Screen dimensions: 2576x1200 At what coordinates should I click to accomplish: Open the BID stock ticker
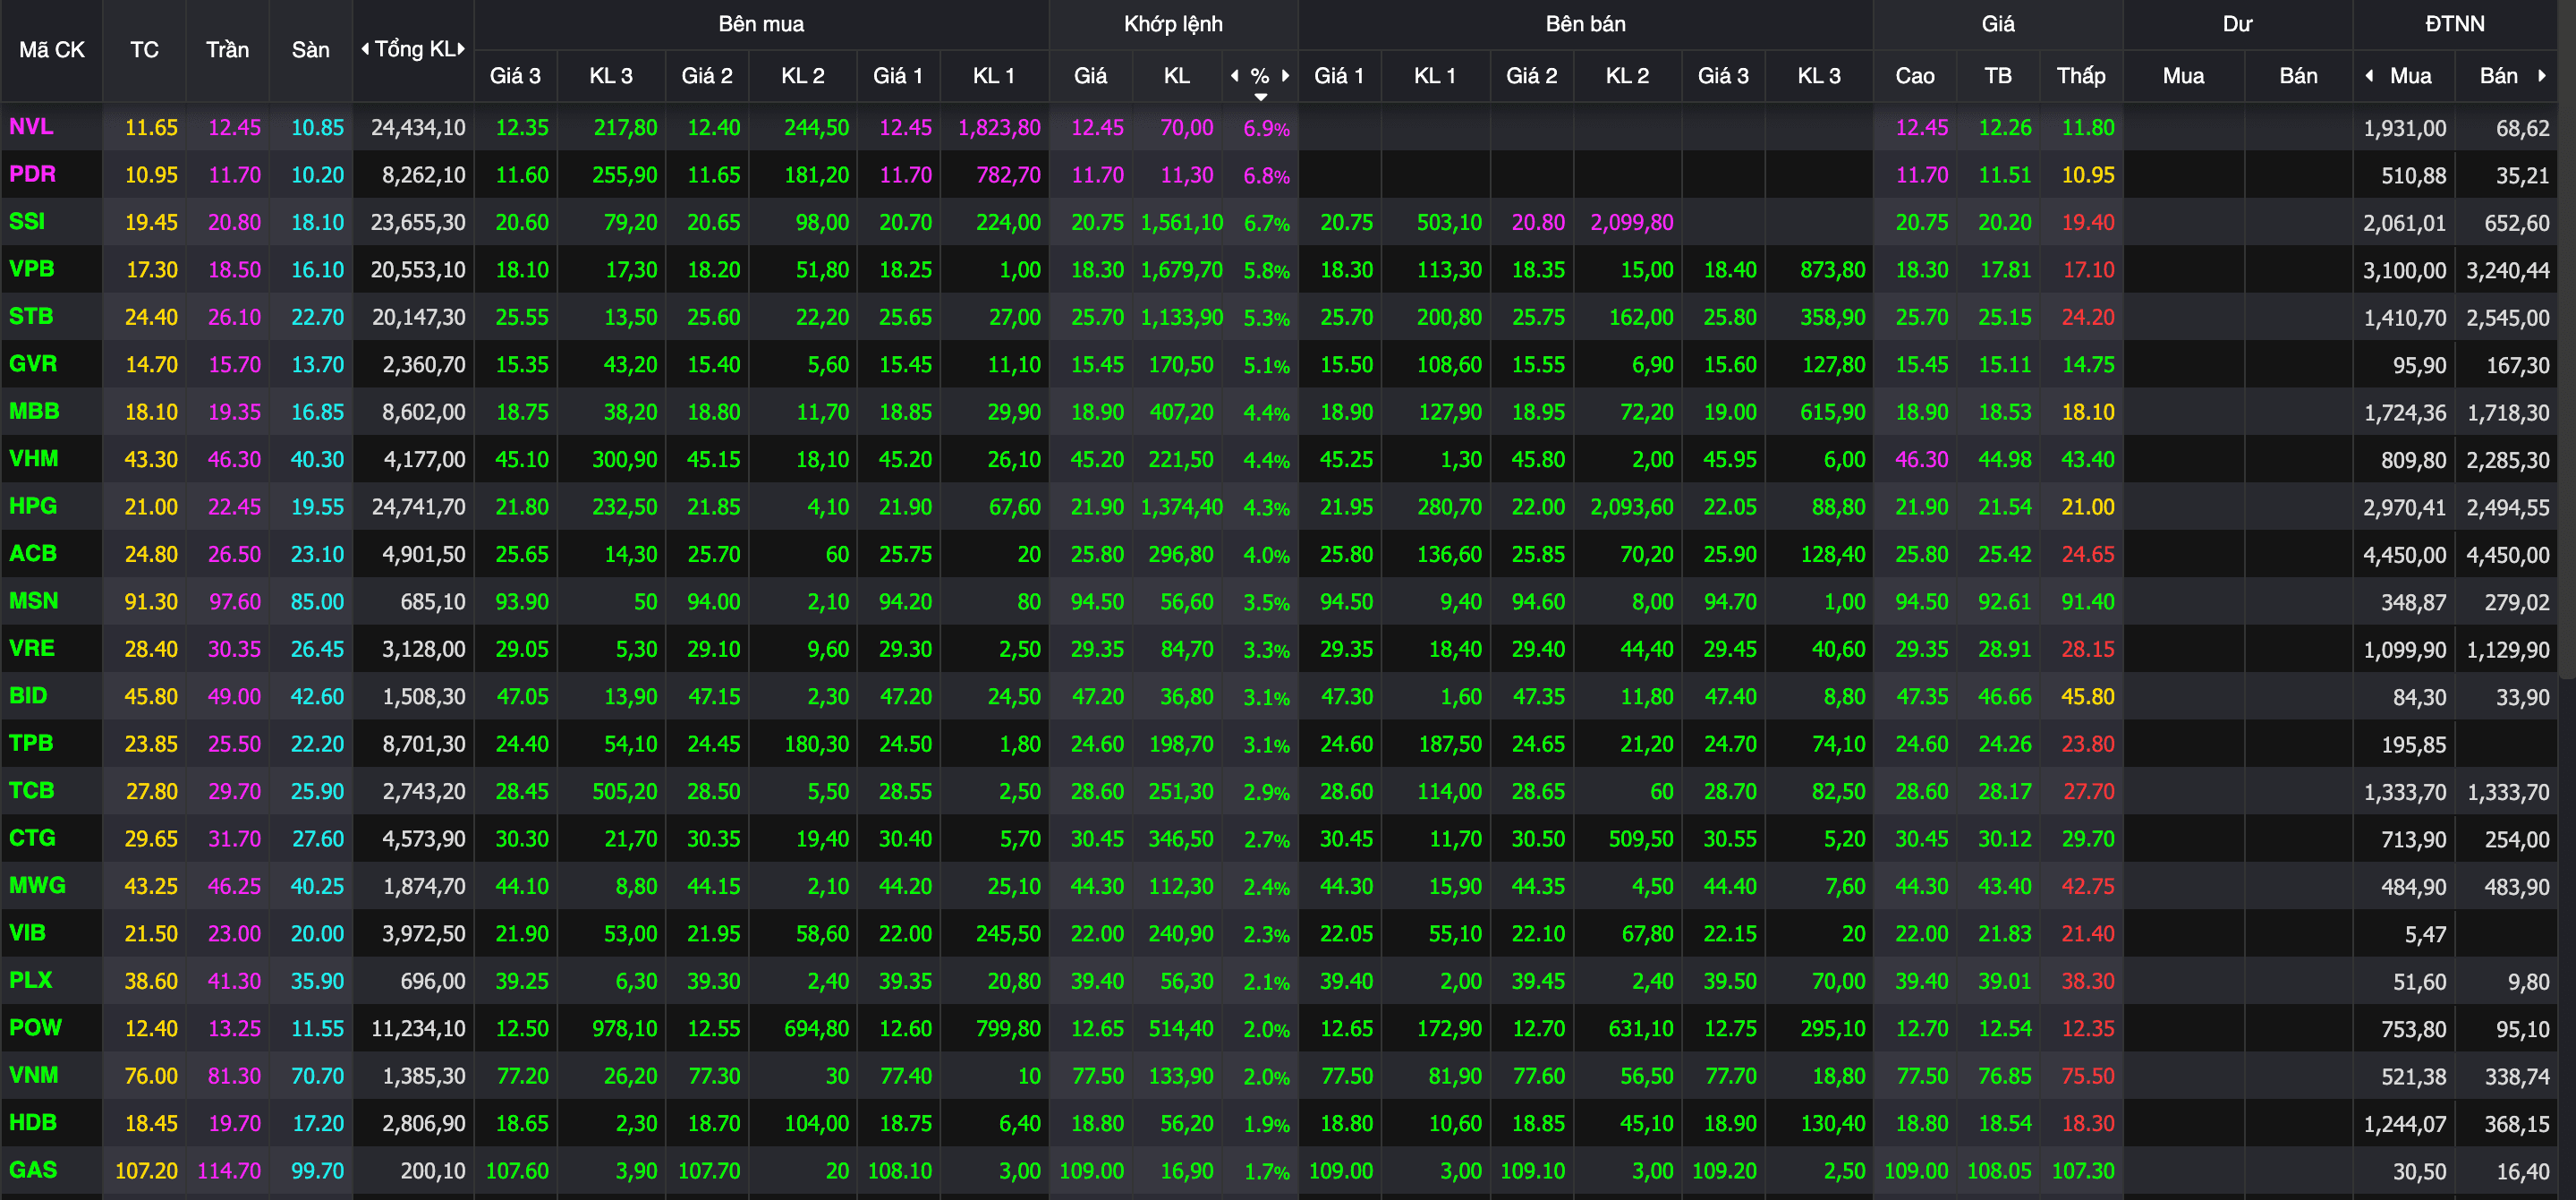(28, 696)
